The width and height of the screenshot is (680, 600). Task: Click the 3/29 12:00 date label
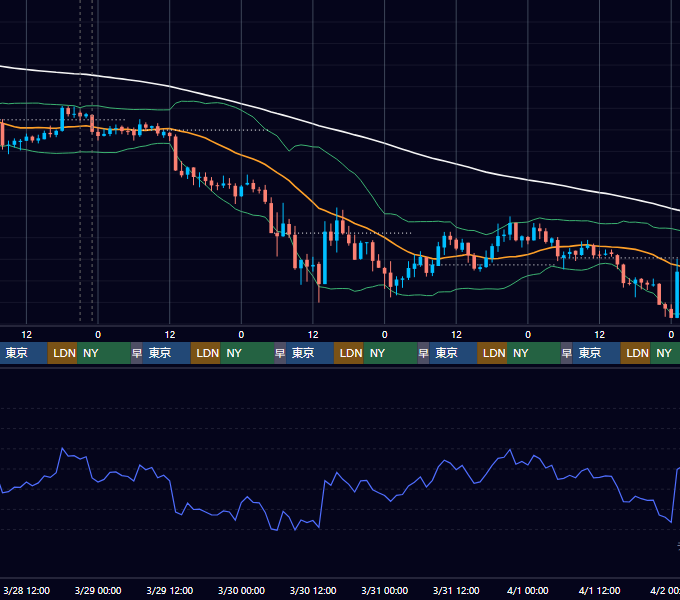pos(170,590)
